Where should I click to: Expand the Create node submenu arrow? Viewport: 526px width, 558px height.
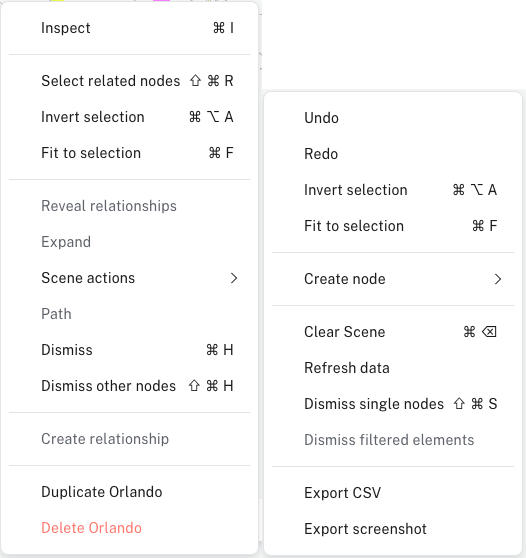click(x=498, y=279)
